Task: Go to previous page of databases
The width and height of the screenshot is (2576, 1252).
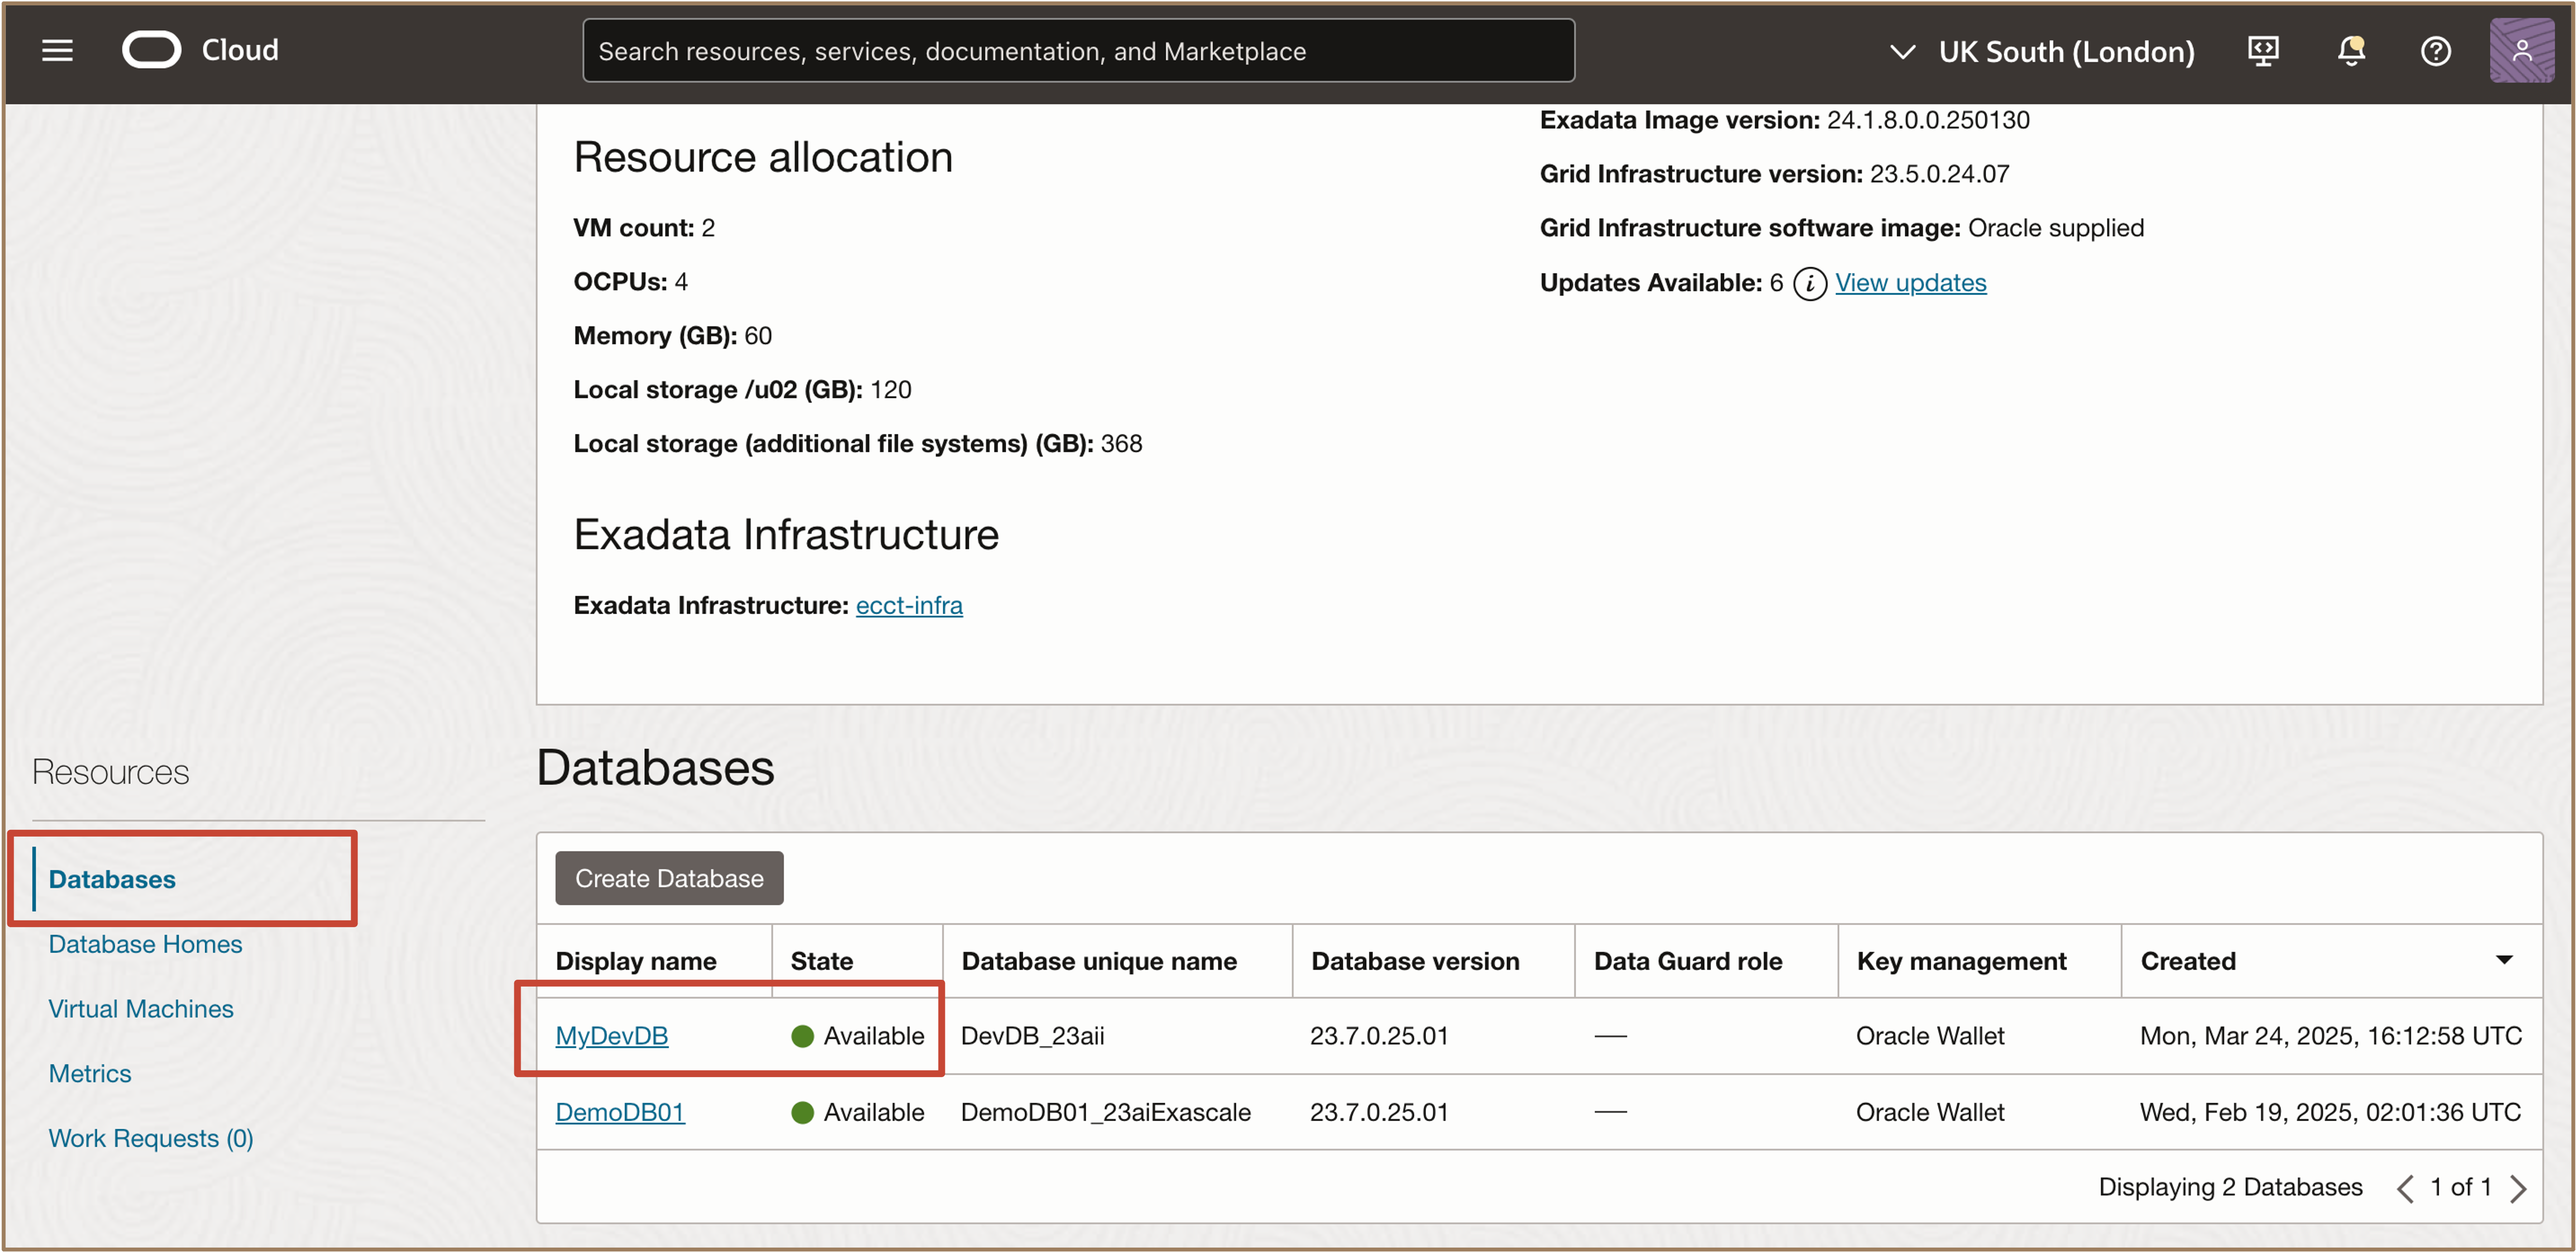Action: coord(2405,1188)
